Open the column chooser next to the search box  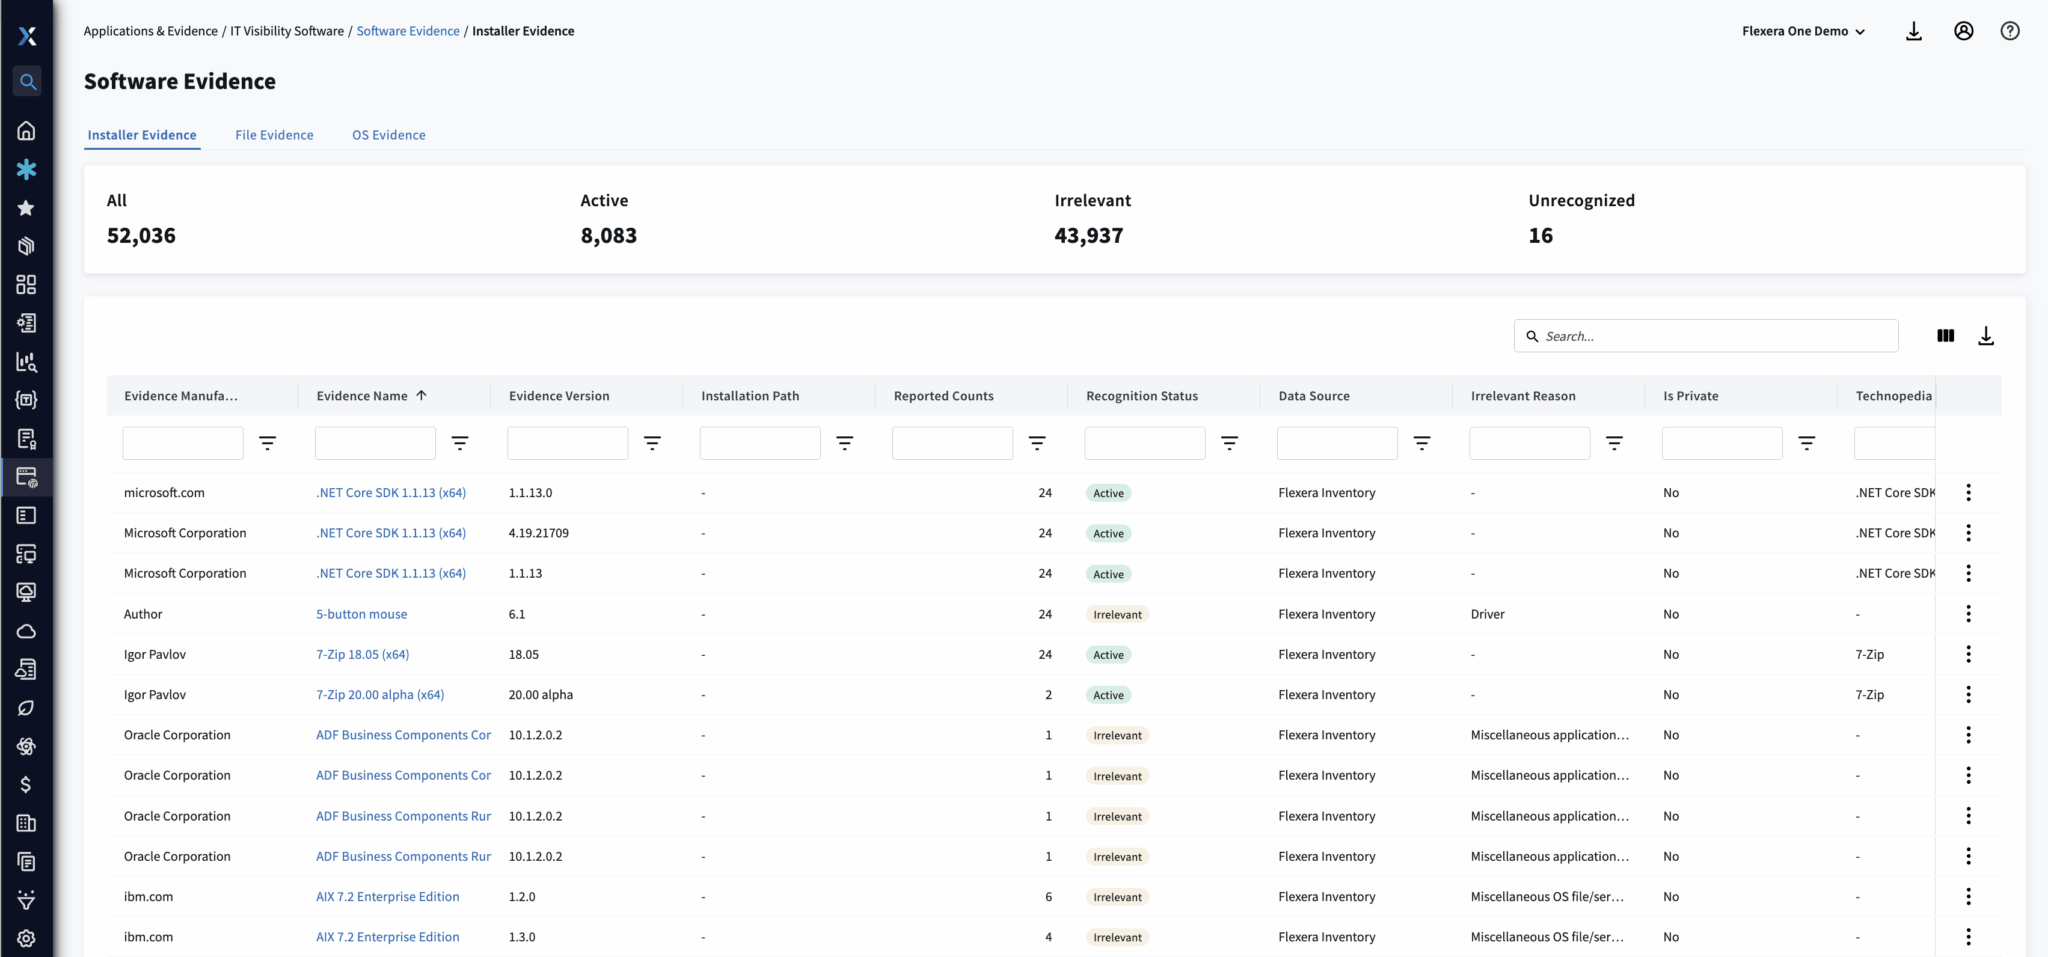pos(1946,336)
